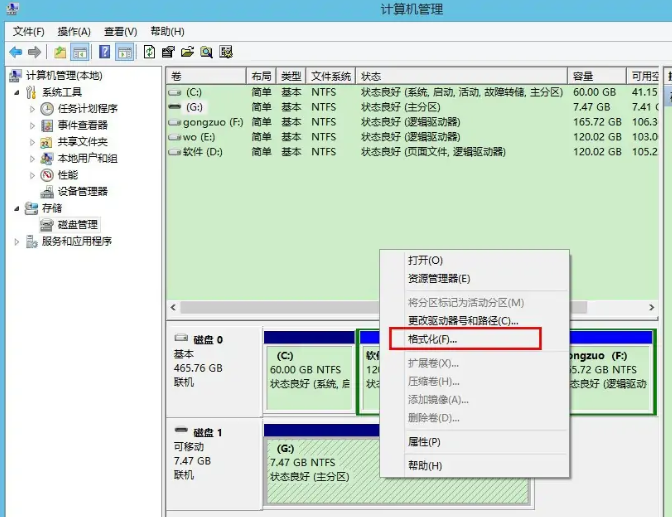Click the open folder toolbar icon
The height and width of the screenshot is (517, 672).
click(x=187, y=52)
